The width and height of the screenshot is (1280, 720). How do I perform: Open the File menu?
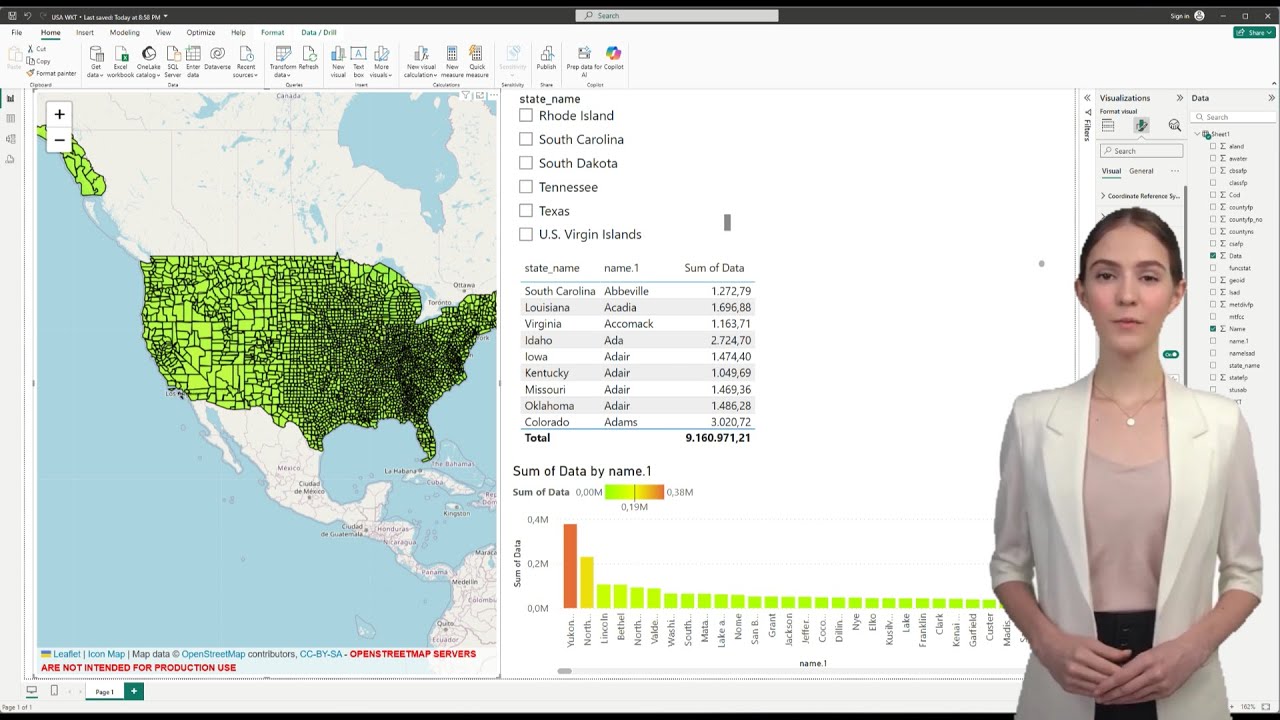tap(16, 32)
